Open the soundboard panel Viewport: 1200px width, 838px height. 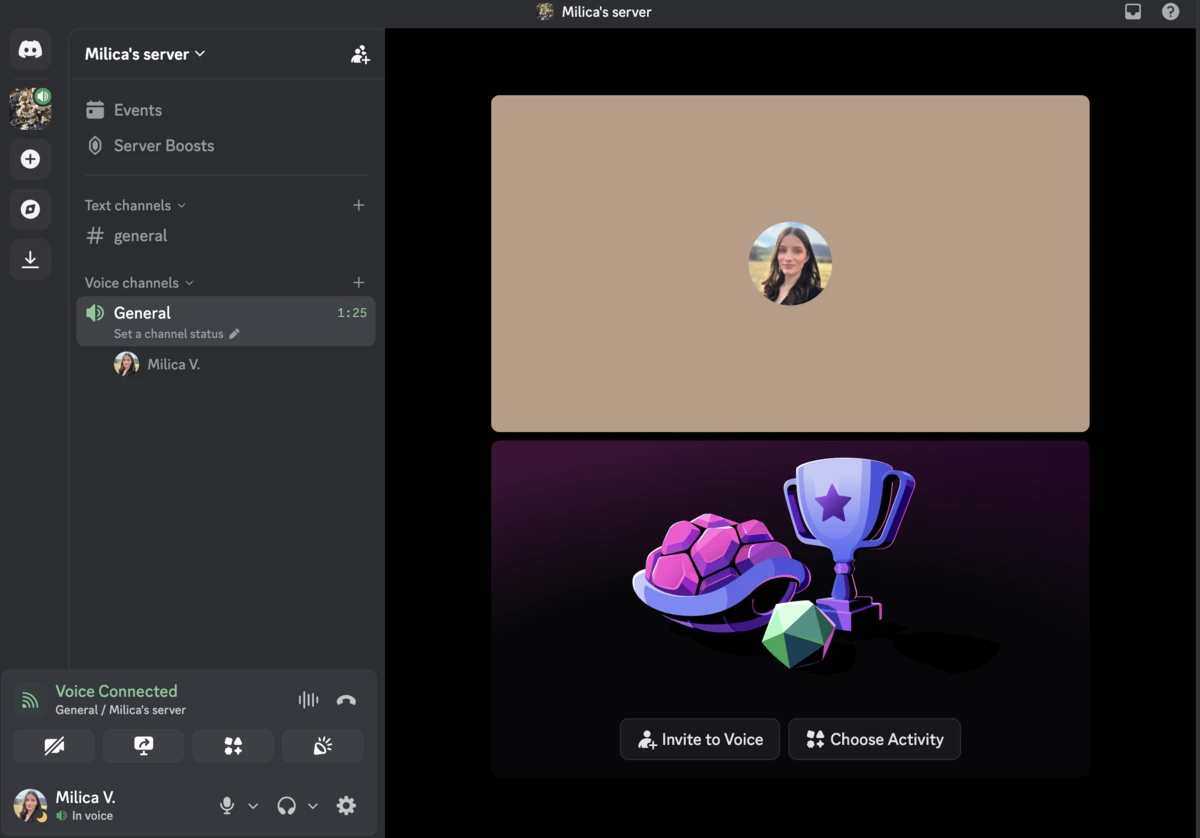tap(322, 745)
